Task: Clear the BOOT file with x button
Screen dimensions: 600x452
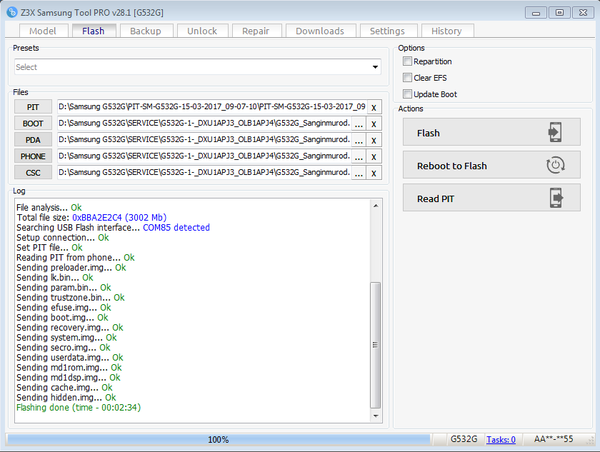Action: [x=374, y=123]
